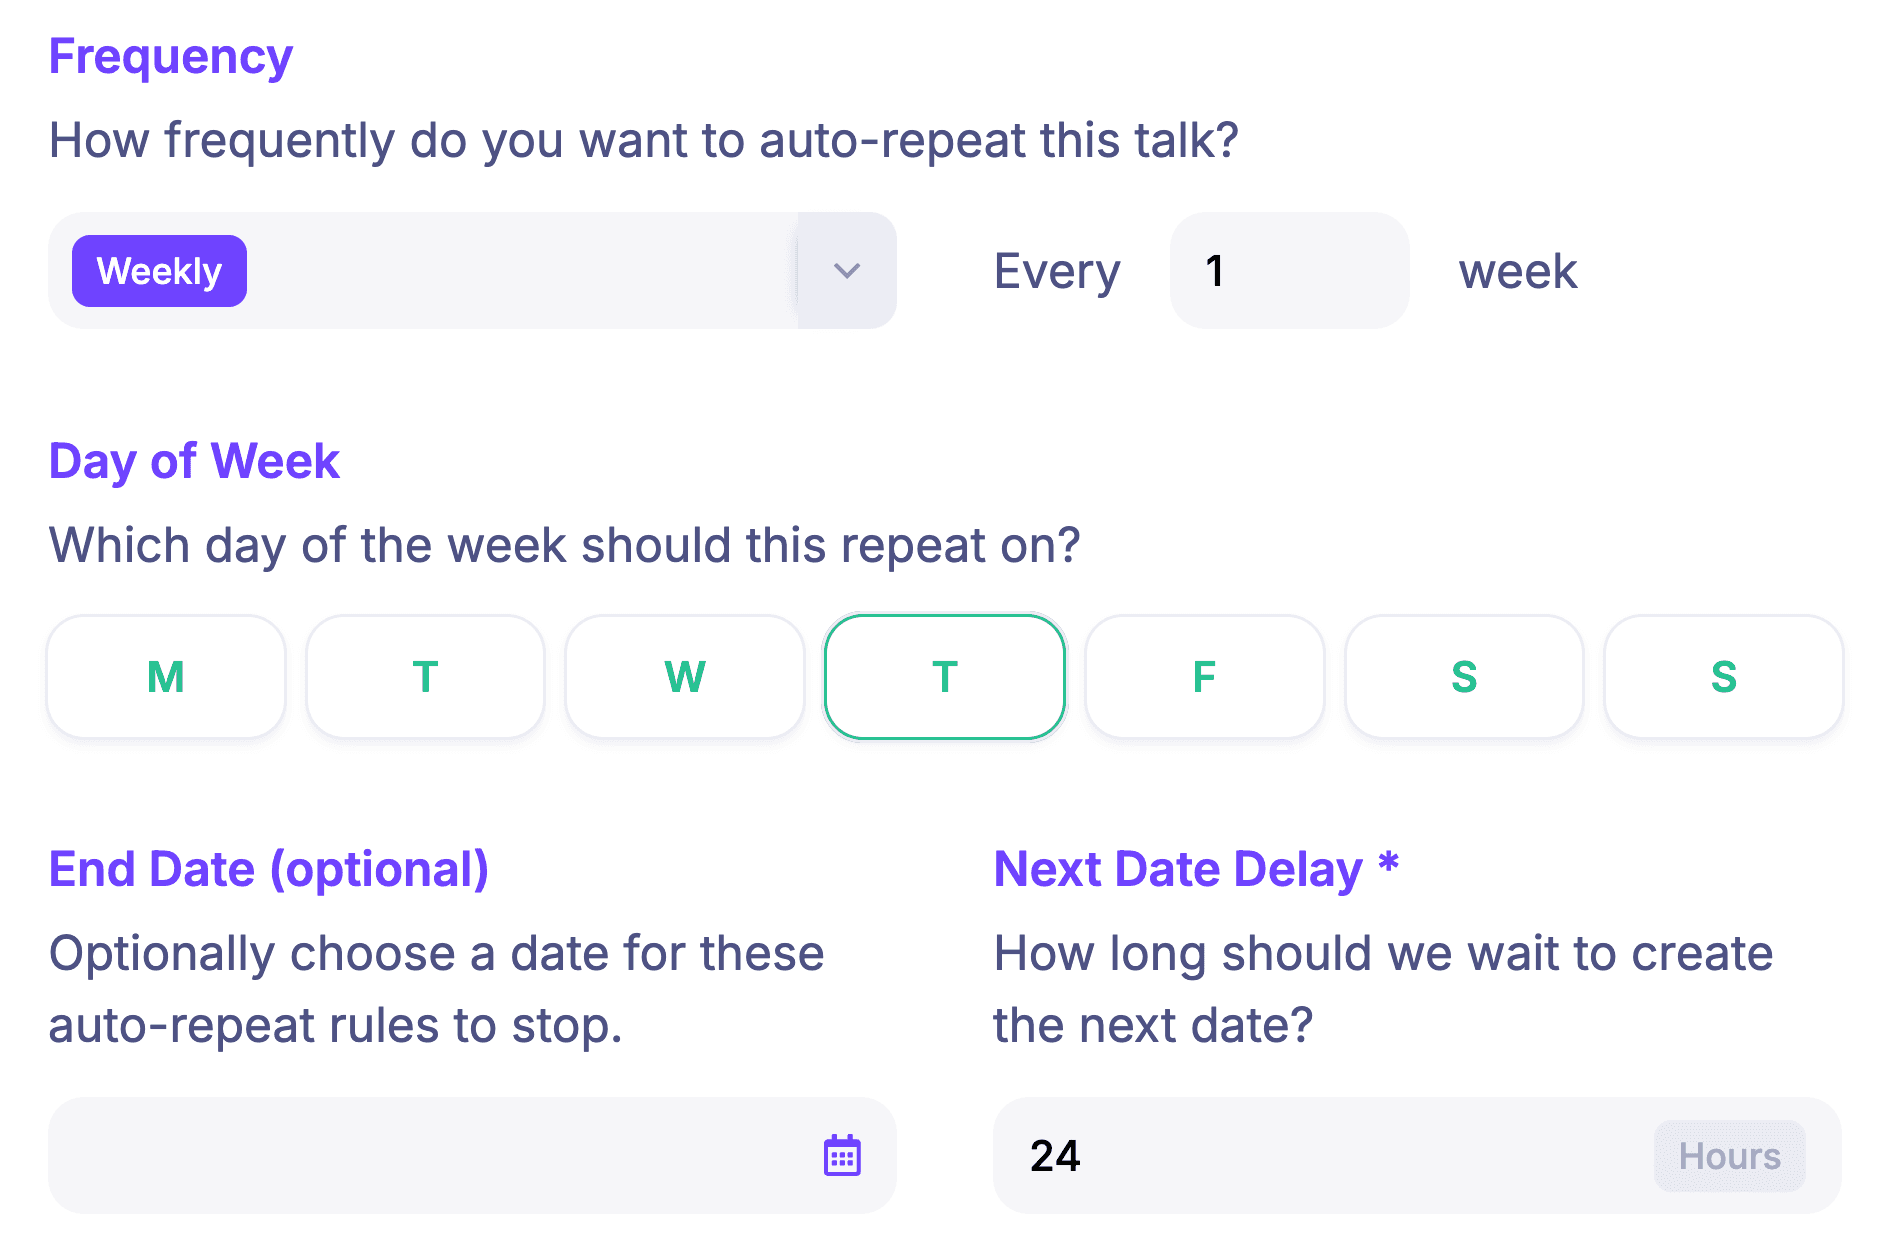Viewport: 1904px width, 1258px height.
Task: Toggle Monday as a repeat day
Action: click(165, 676)
